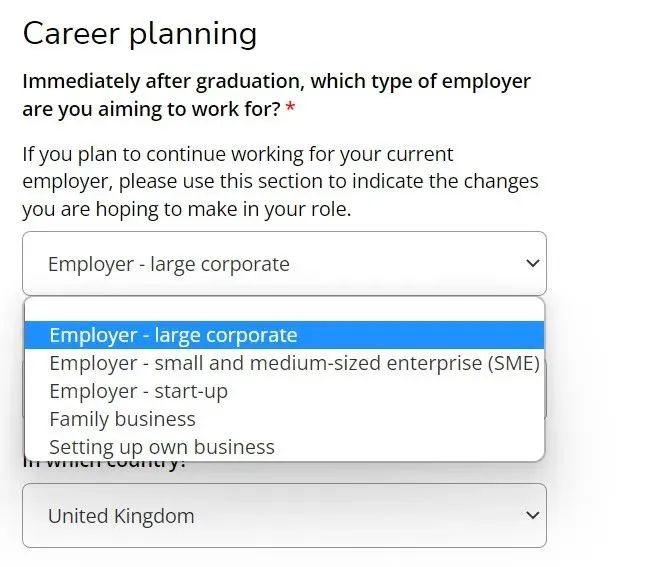
Task: Click the words "United Kingdom" in the country field
Action: [x=121, y=516]
